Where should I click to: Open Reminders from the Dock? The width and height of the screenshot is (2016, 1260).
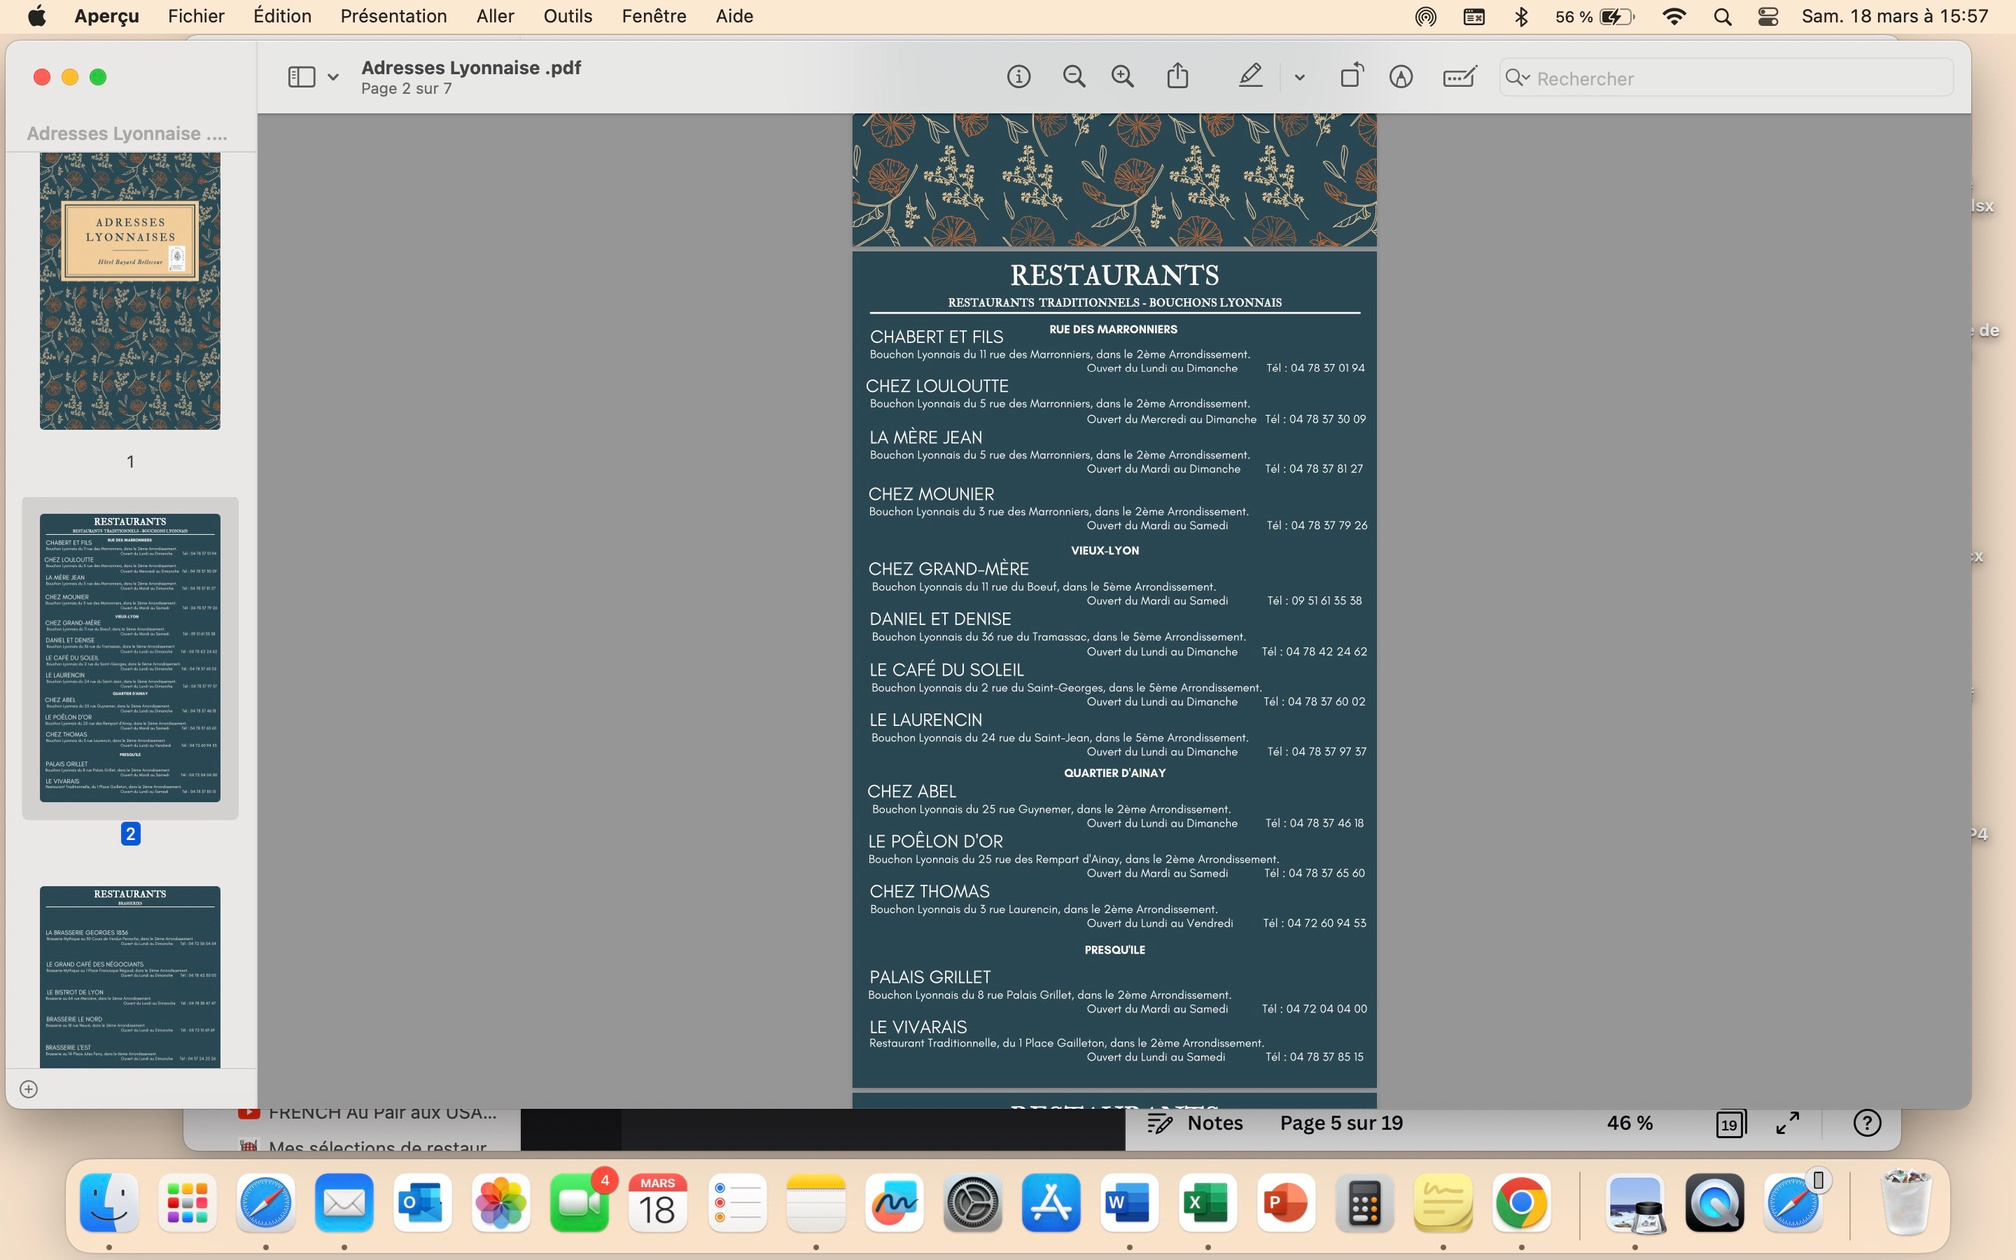[736, 1202]
